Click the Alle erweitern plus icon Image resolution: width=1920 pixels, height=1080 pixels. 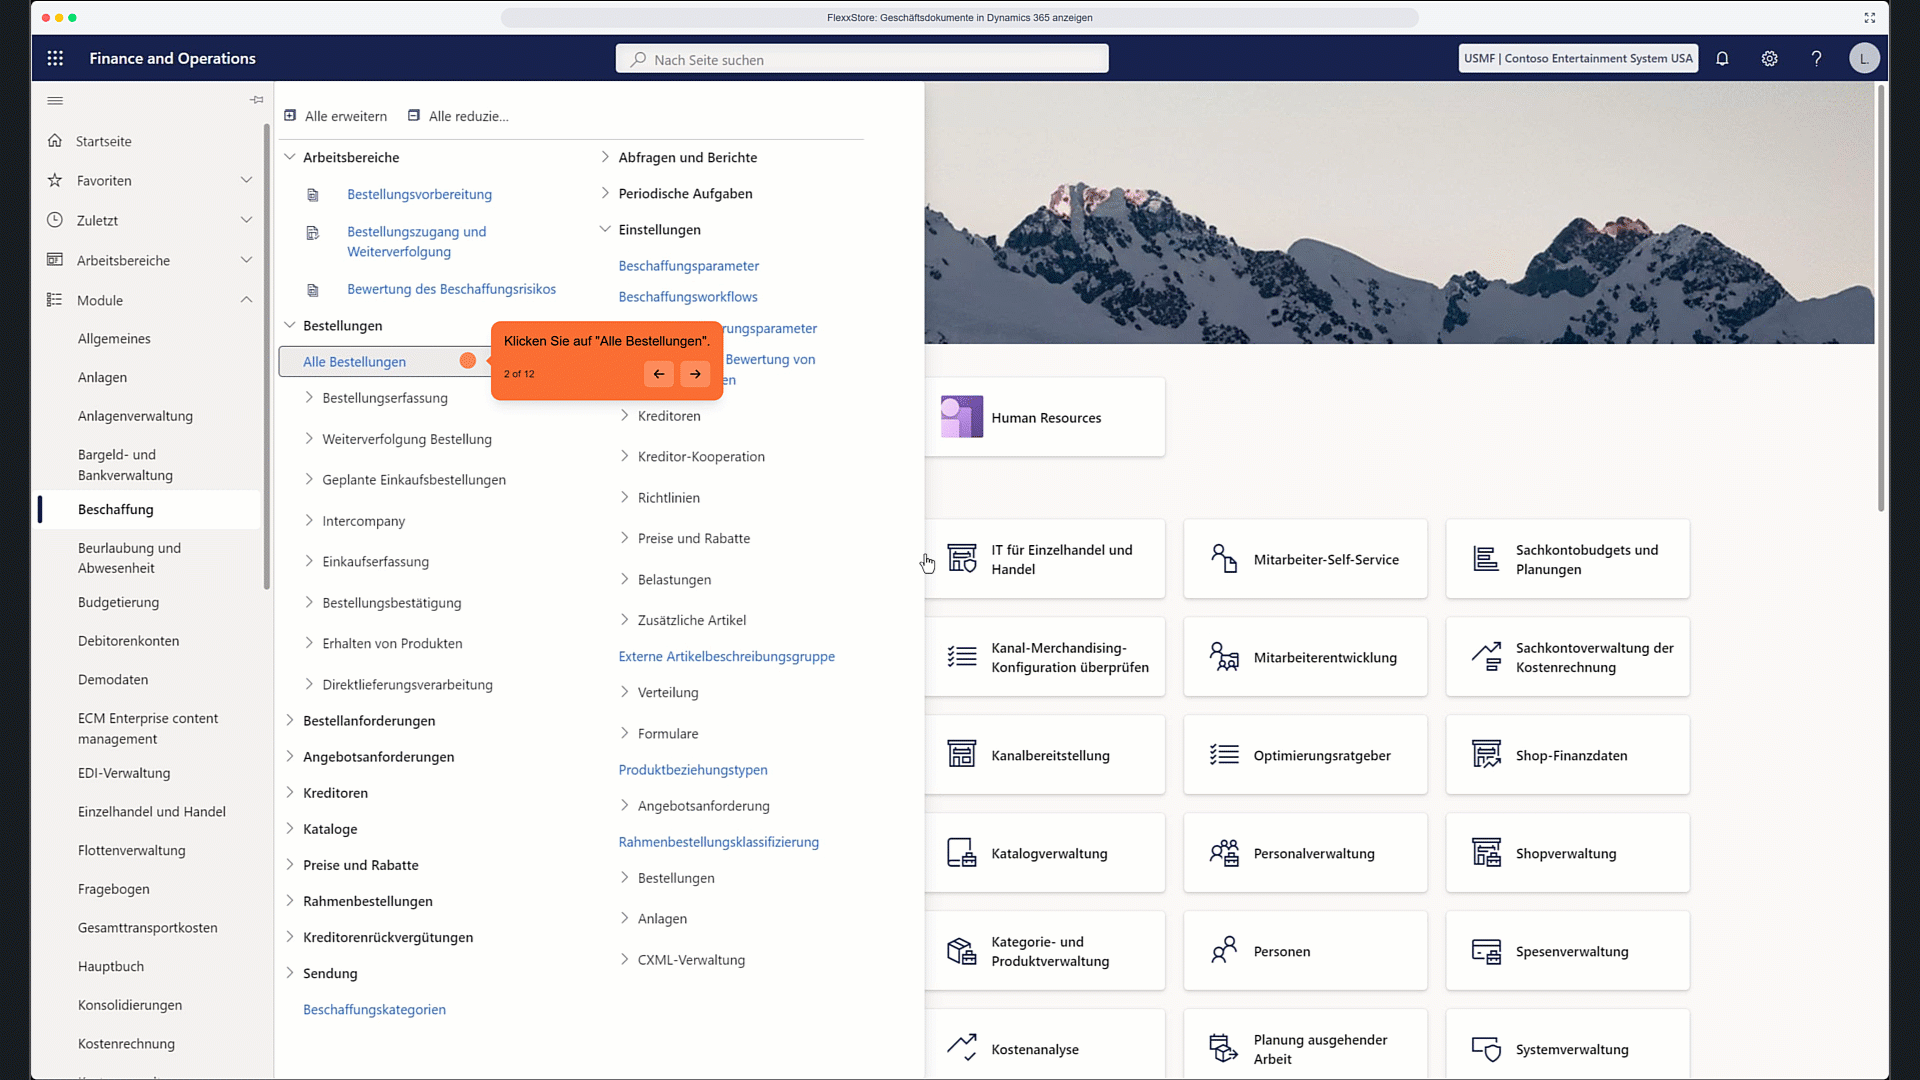290,116
